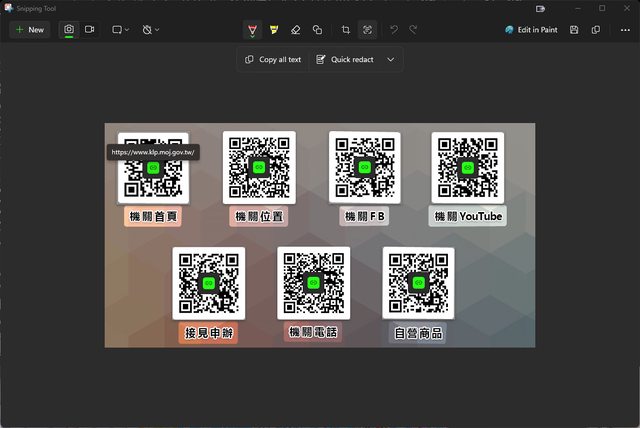Pick the eraser tool
This screenshot has height=428, width=640.
295,30
